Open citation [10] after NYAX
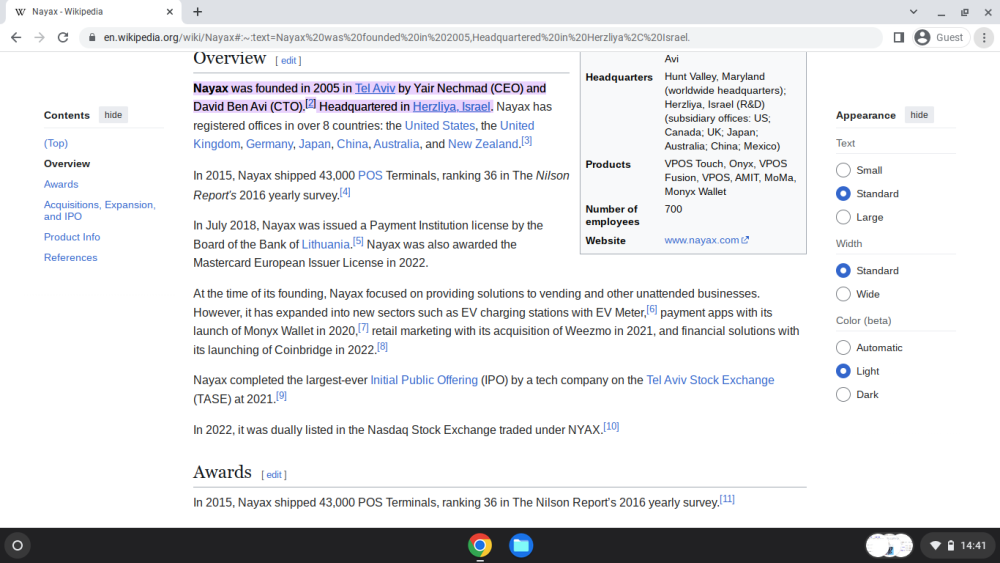The width and height of the screenshot is (1000, 563). tap(611, 426)
